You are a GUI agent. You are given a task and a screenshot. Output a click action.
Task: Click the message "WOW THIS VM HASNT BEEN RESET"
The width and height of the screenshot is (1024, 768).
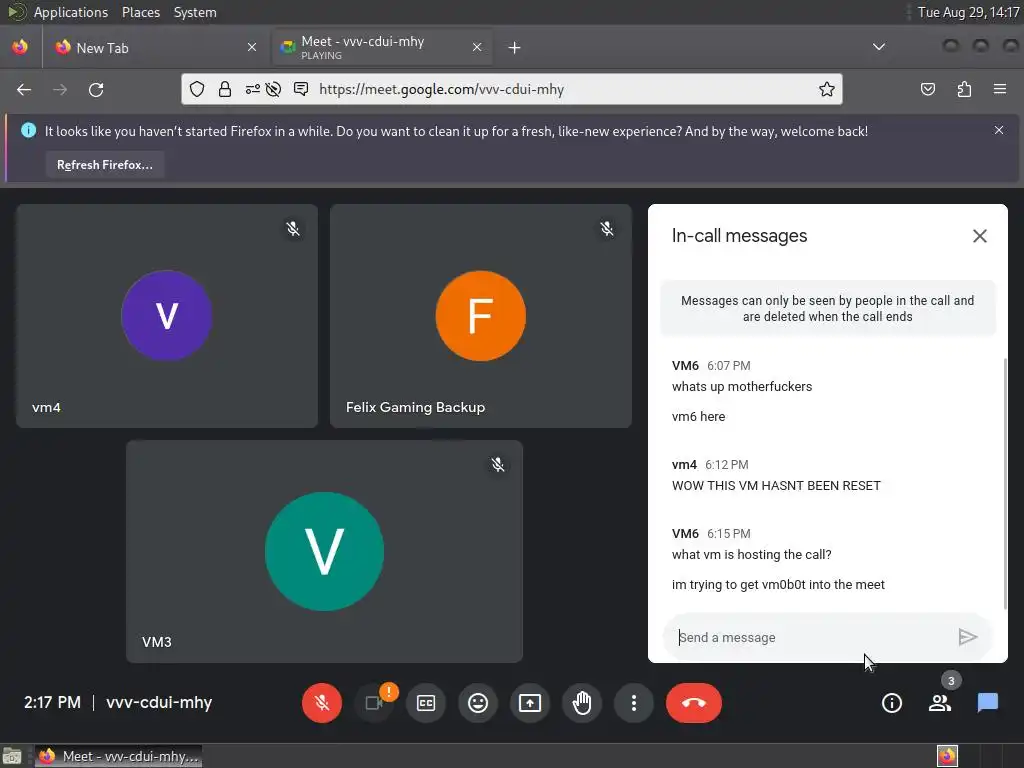(776, 486)
